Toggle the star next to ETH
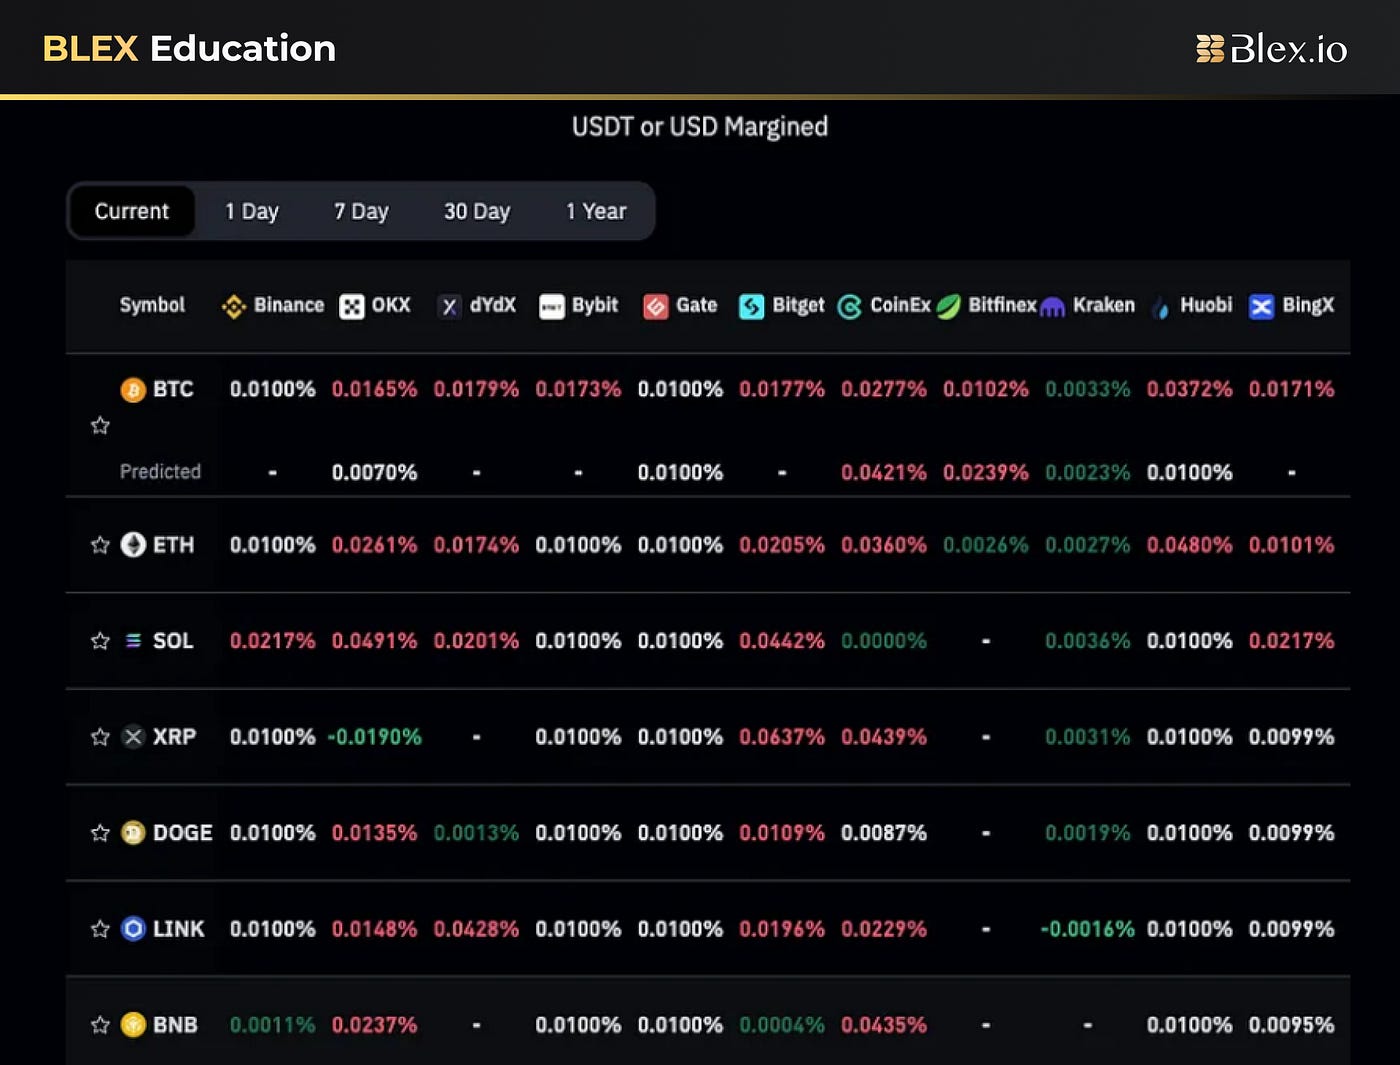Viewport: 1400px width, 1065px height. click(99, 545)
